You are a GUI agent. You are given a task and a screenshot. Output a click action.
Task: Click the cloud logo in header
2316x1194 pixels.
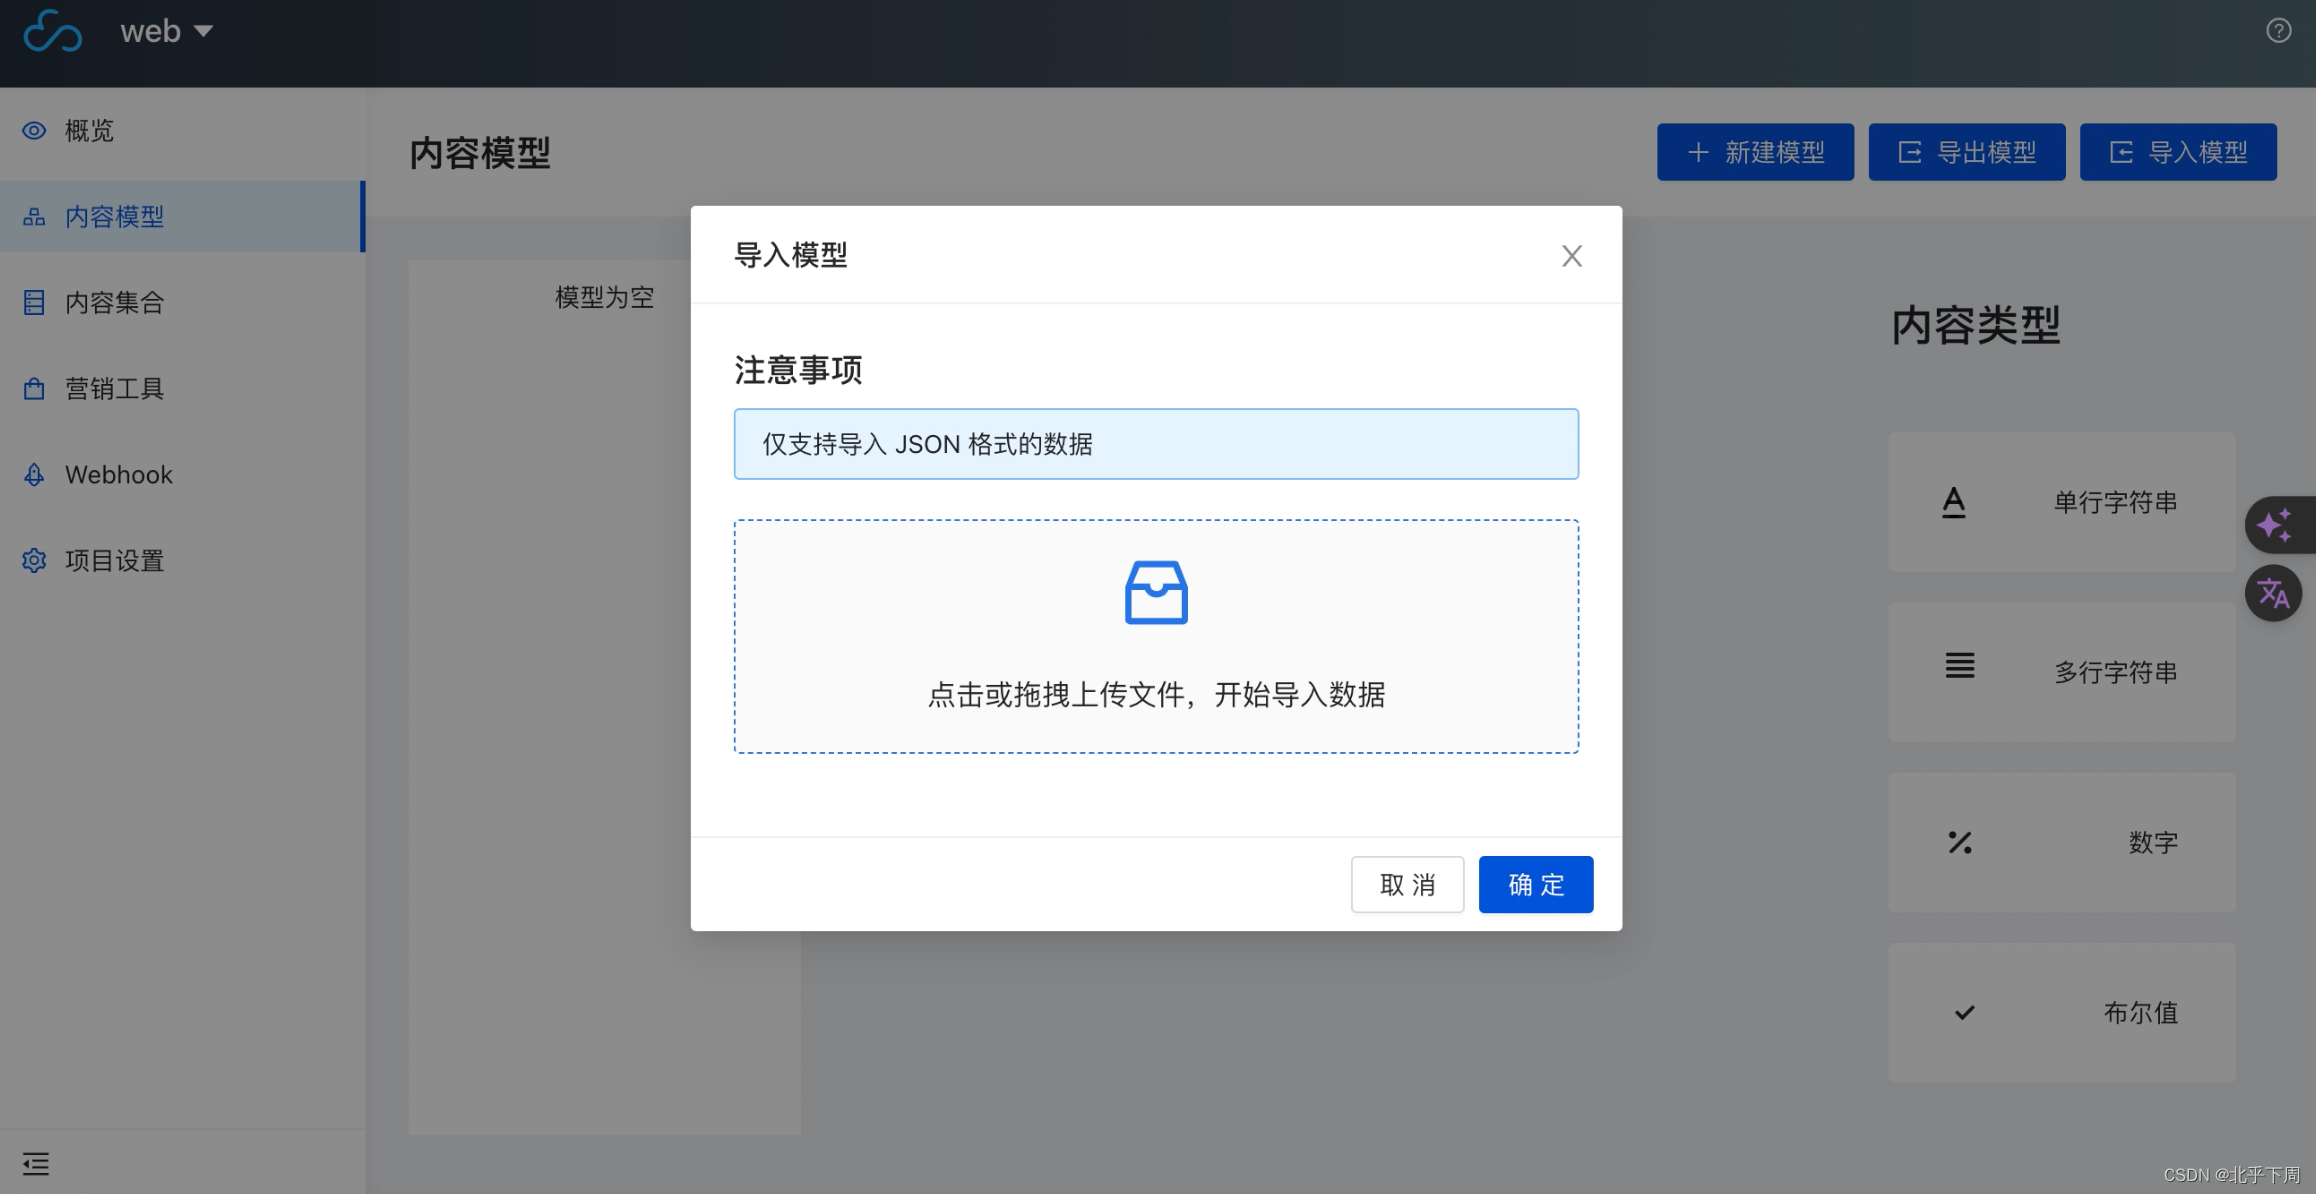click(52, 31)
